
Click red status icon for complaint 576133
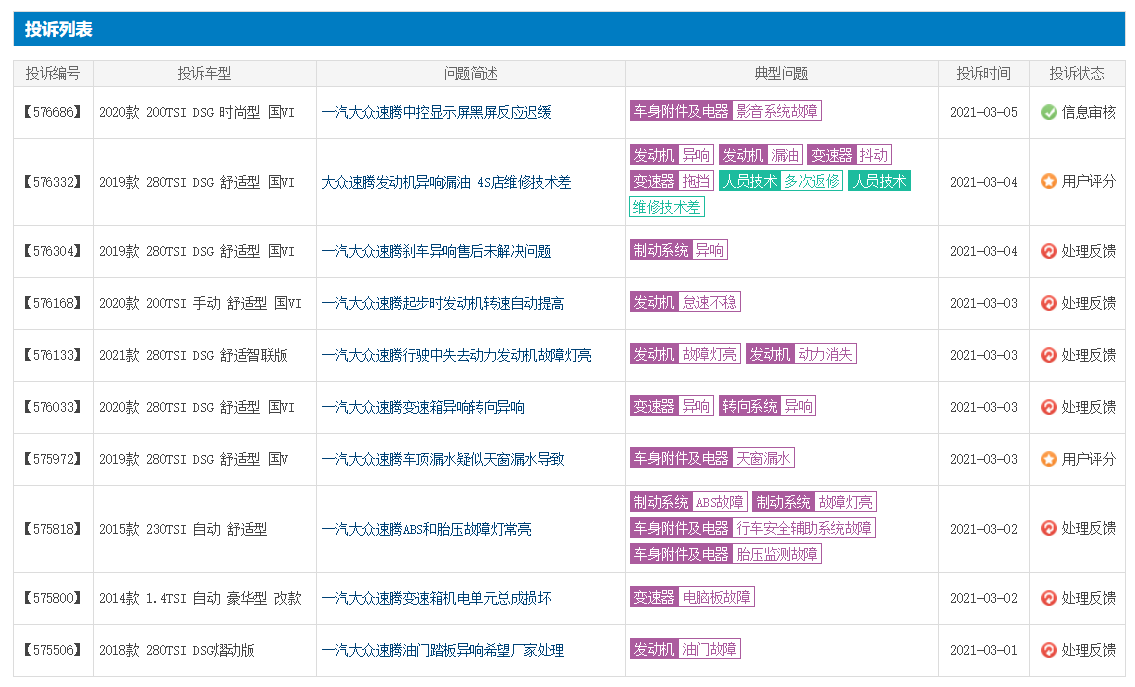click(x=1048, y=355)
